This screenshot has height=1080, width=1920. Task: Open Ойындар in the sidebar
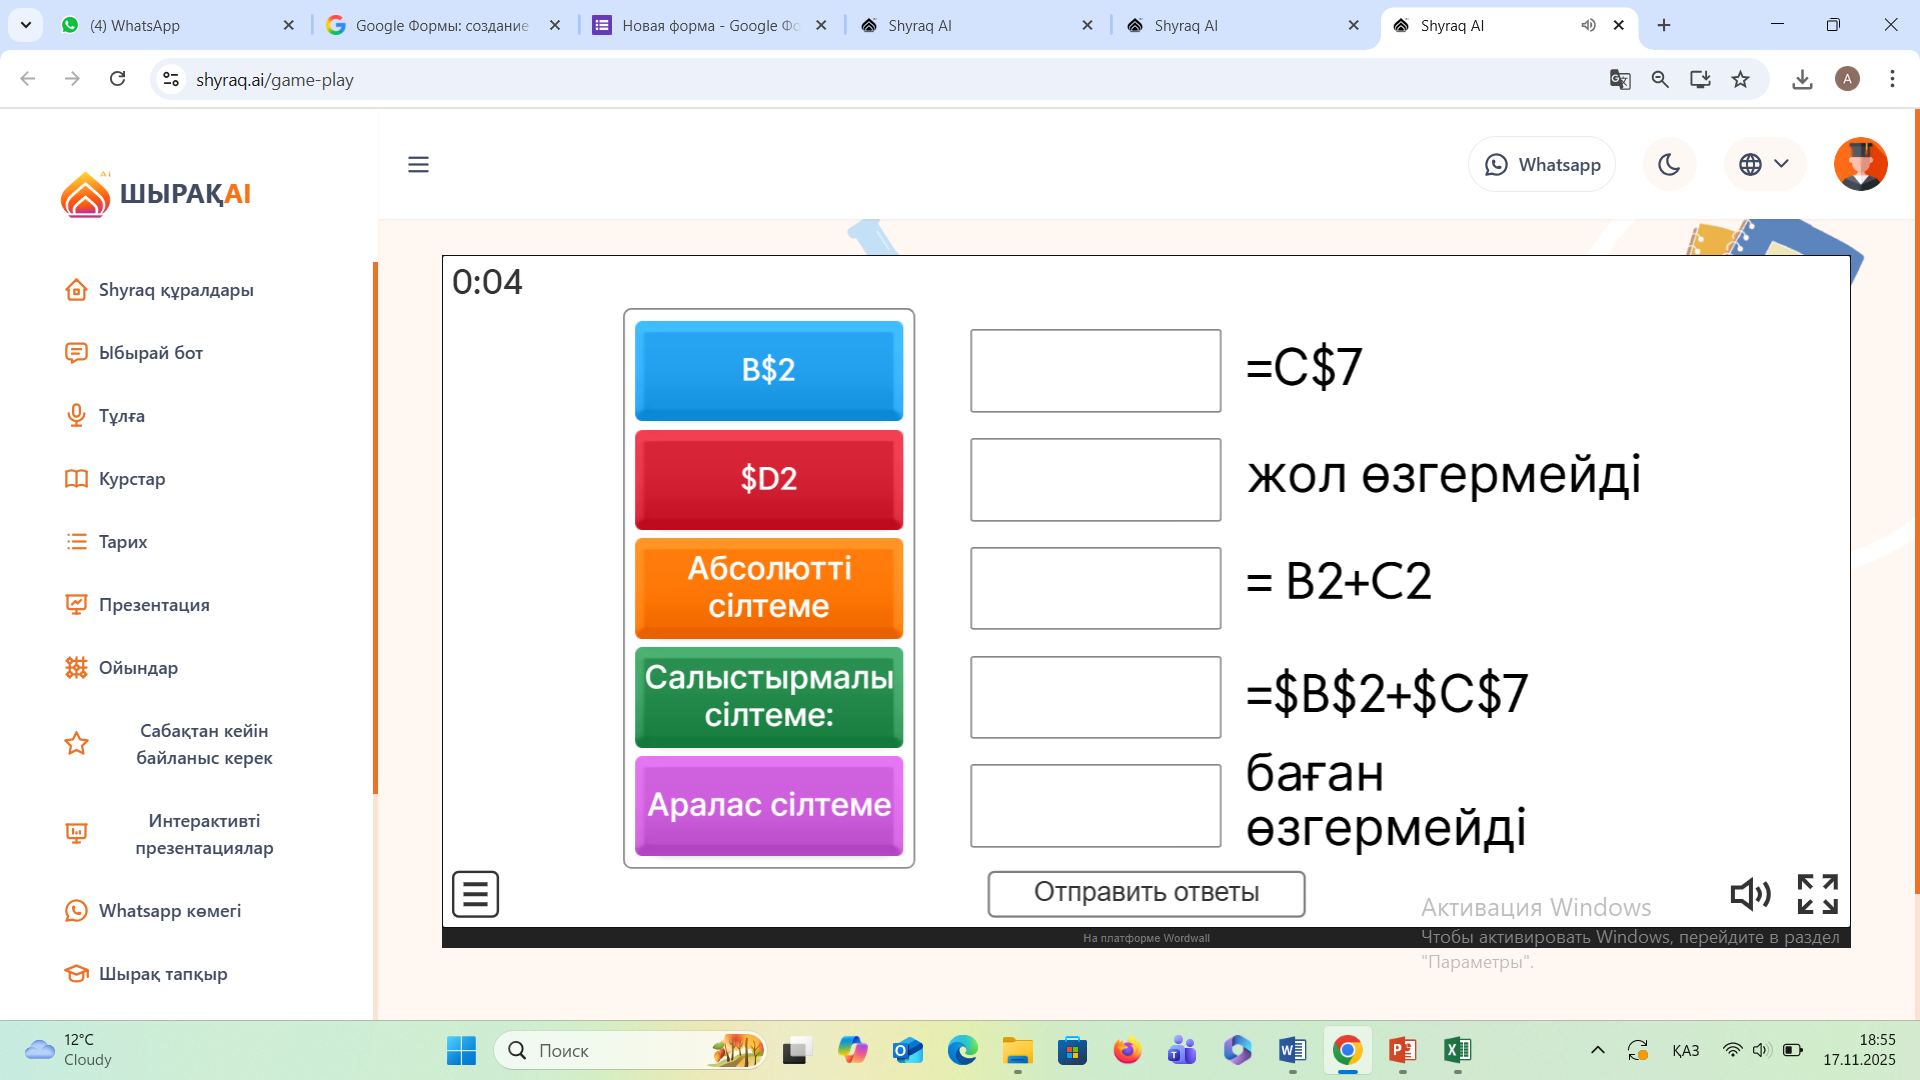[138, 668]
